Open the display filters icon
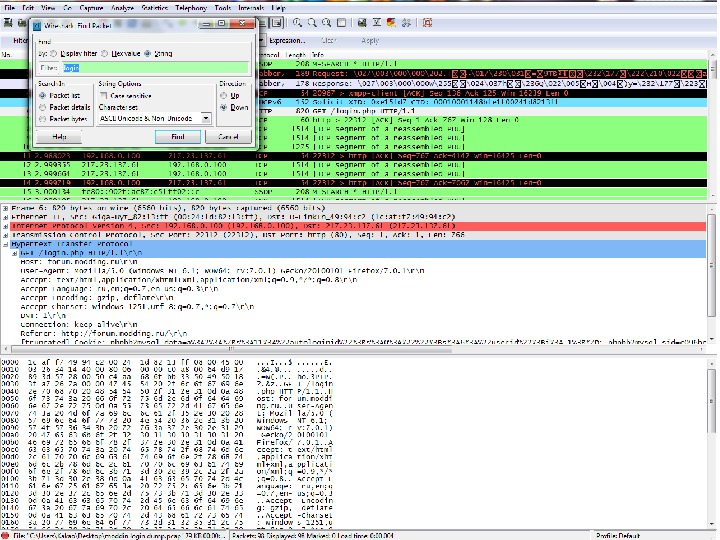This screenshot has height=540, width=720. tap(377, 22)
